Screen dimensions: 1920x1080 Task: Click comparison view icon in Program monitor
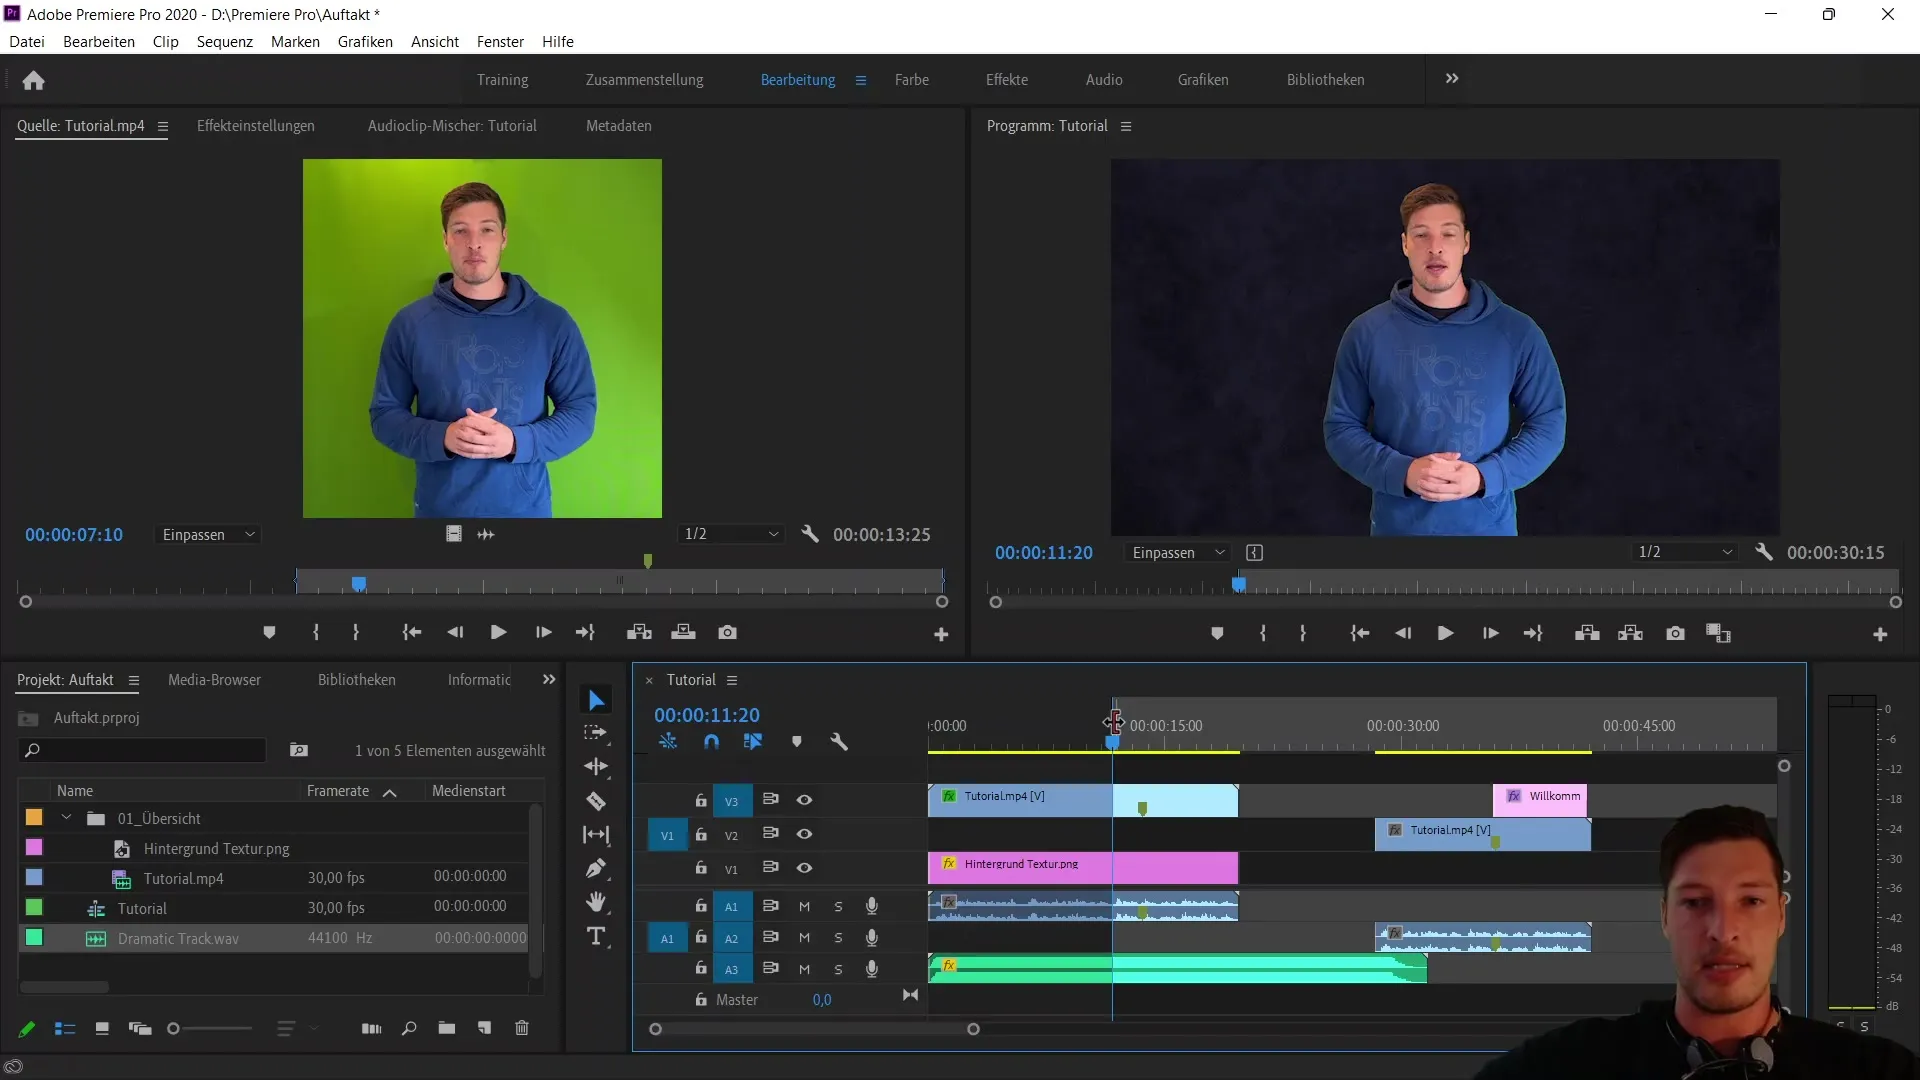pyautogui.click(x=1718, y=633)
